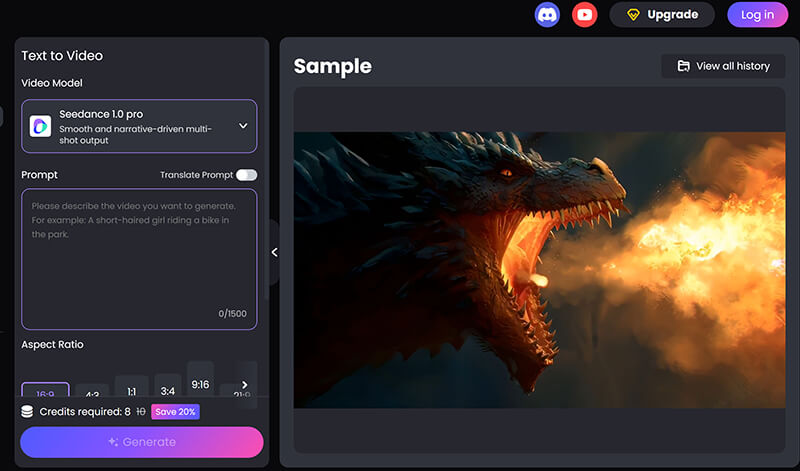The height and width of the screenshot is (471, 800).
Task: Click the Log in button
Action: (757, 15)
